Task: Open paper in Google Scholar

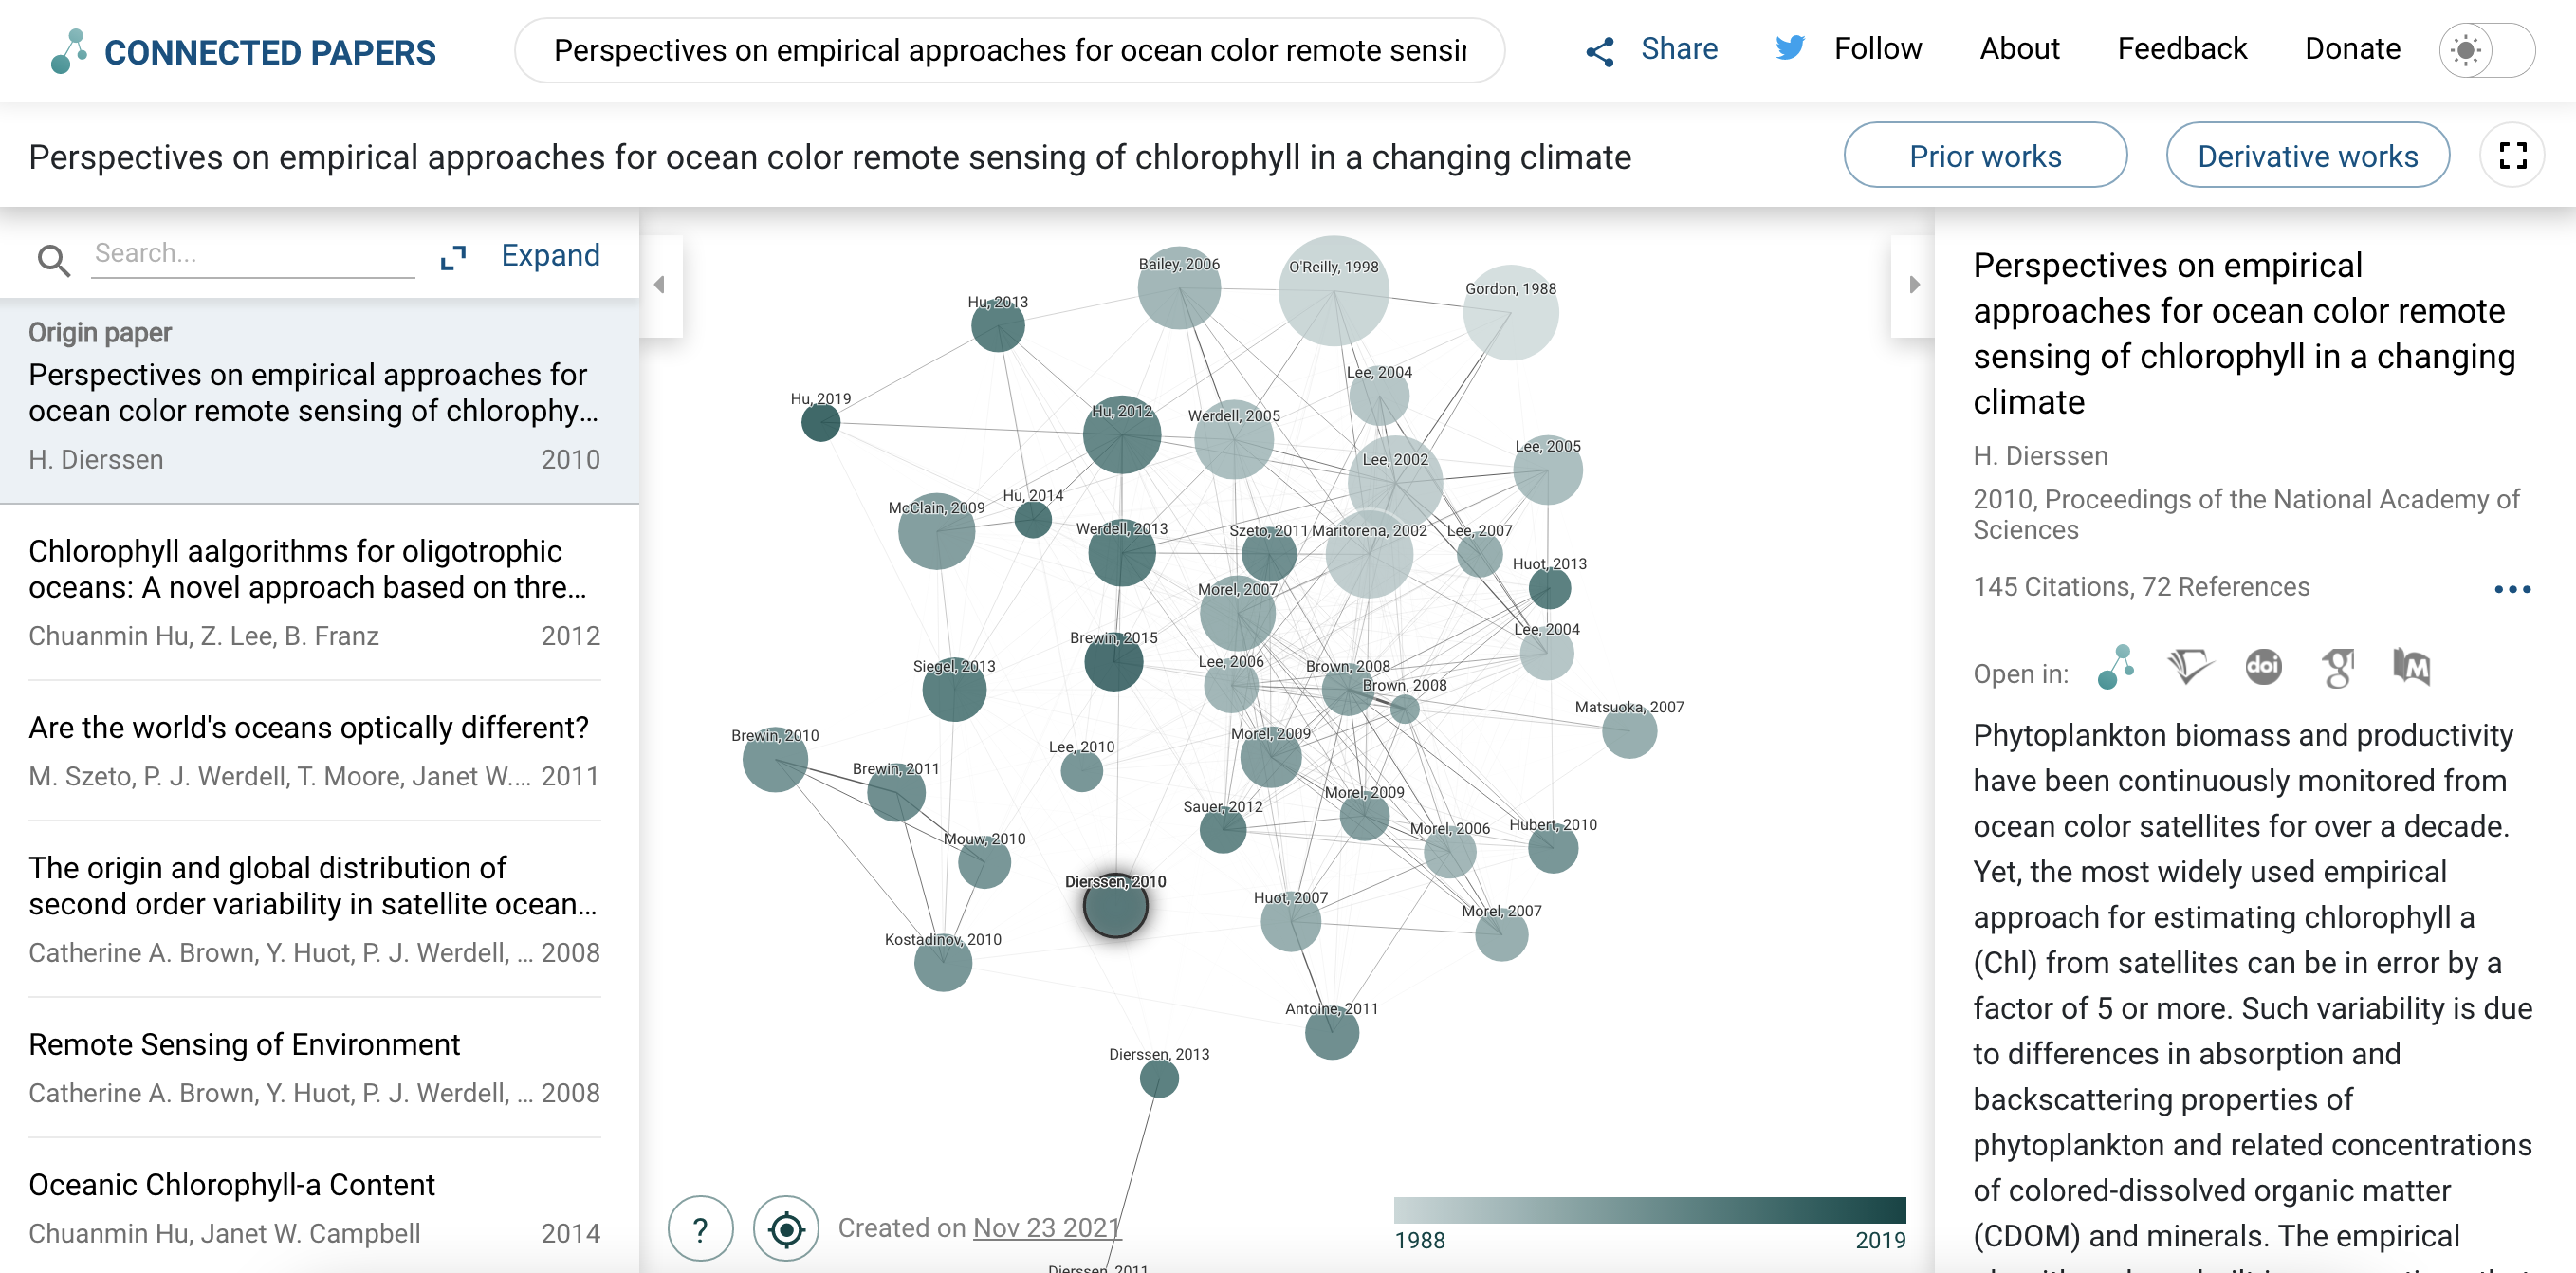Action: click(x=2337, y=668)
